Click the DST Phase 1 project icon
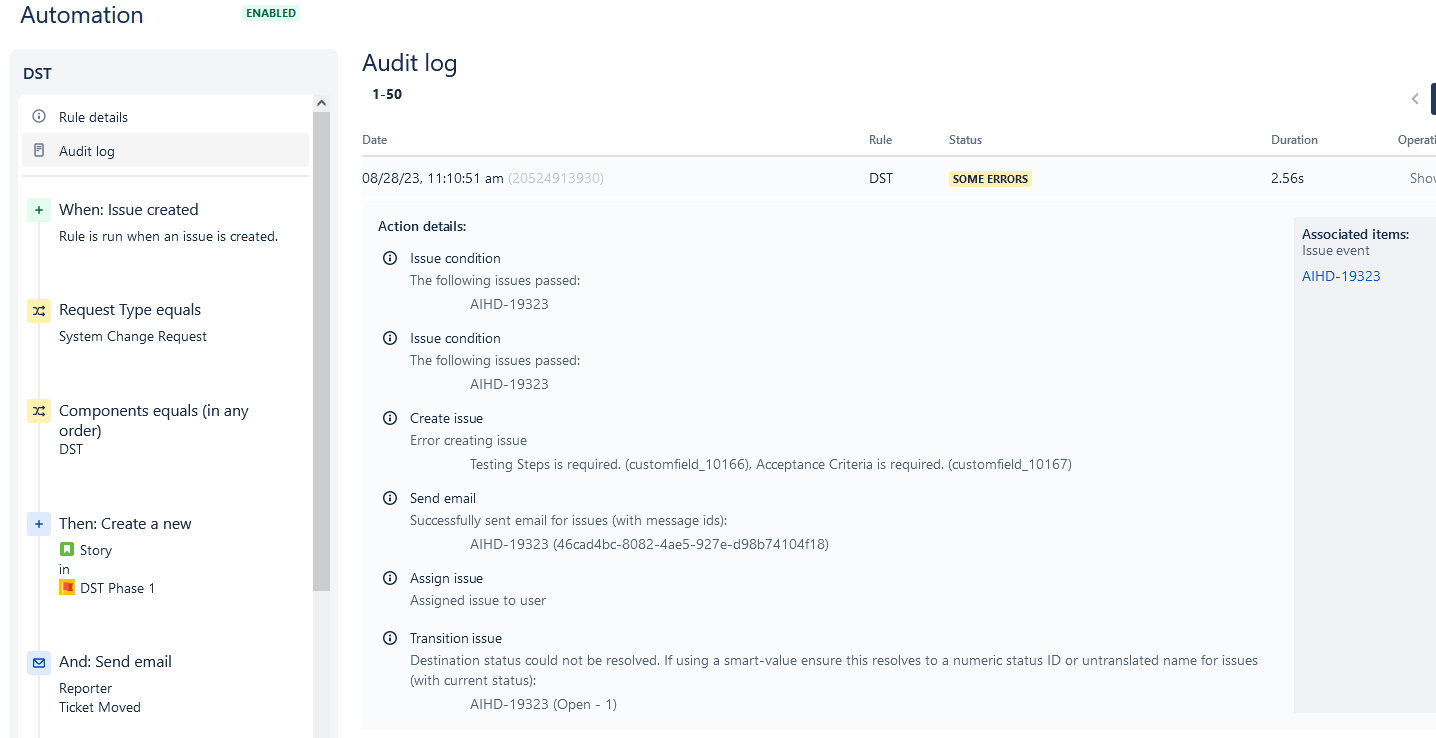 (67, 587)
